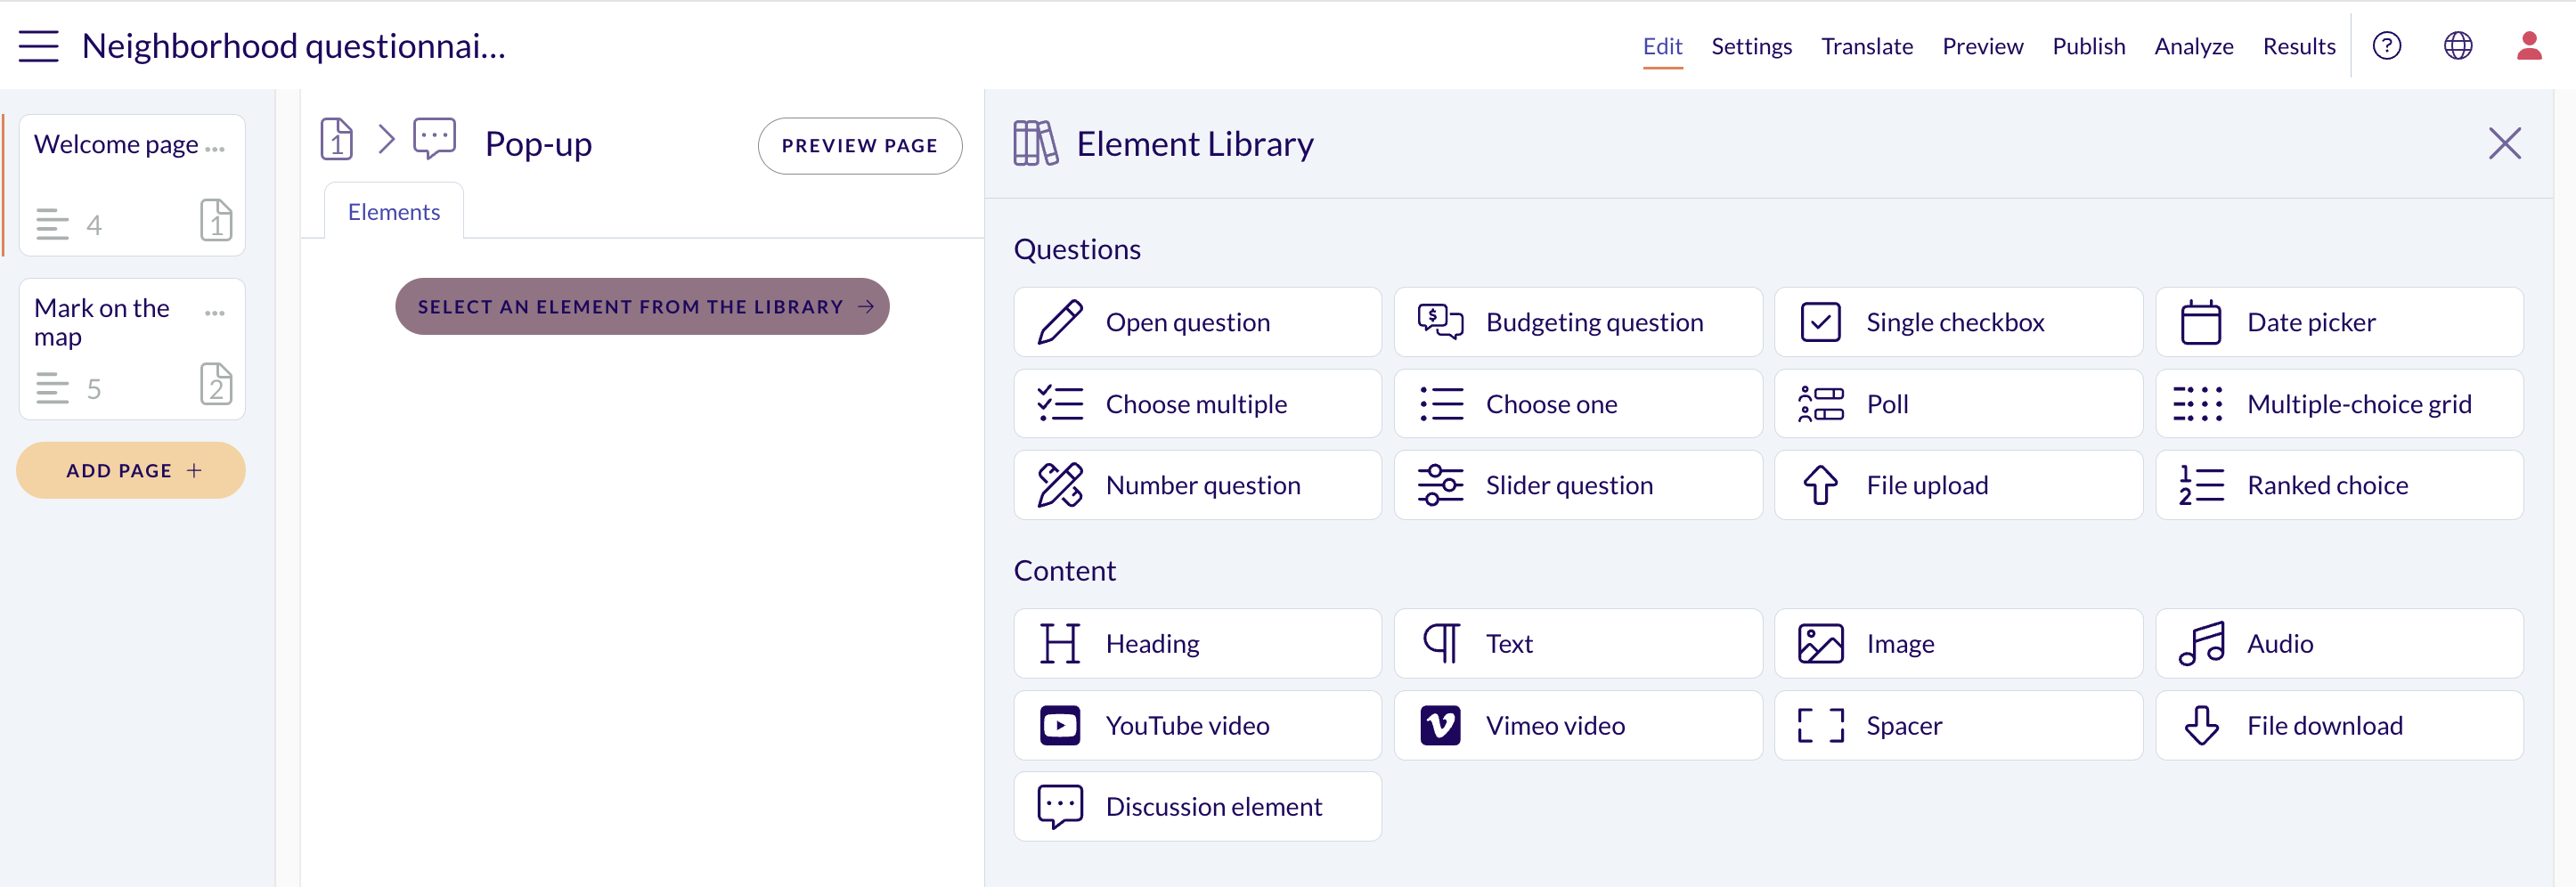This screenshot has width=2576, height=887.
Task: Open the Analyze tab
Action: 2193,46
